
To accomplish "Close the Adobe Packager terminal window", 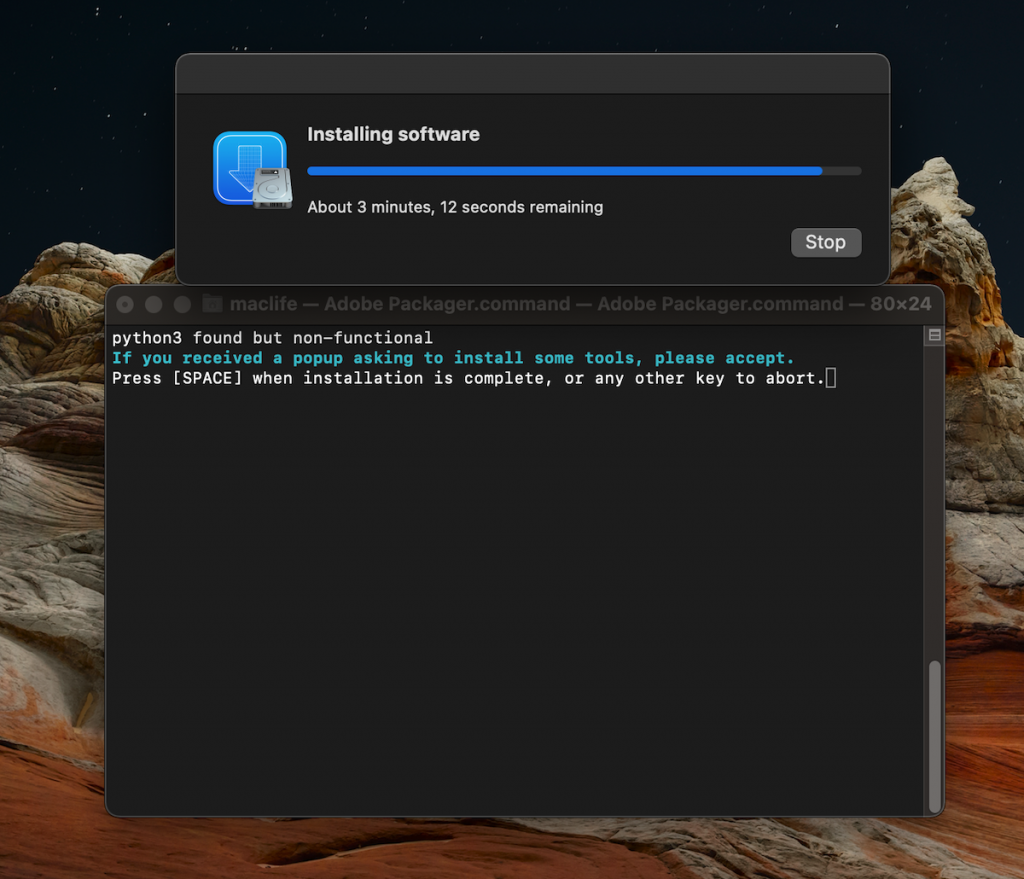I will [x=126, y=304].
